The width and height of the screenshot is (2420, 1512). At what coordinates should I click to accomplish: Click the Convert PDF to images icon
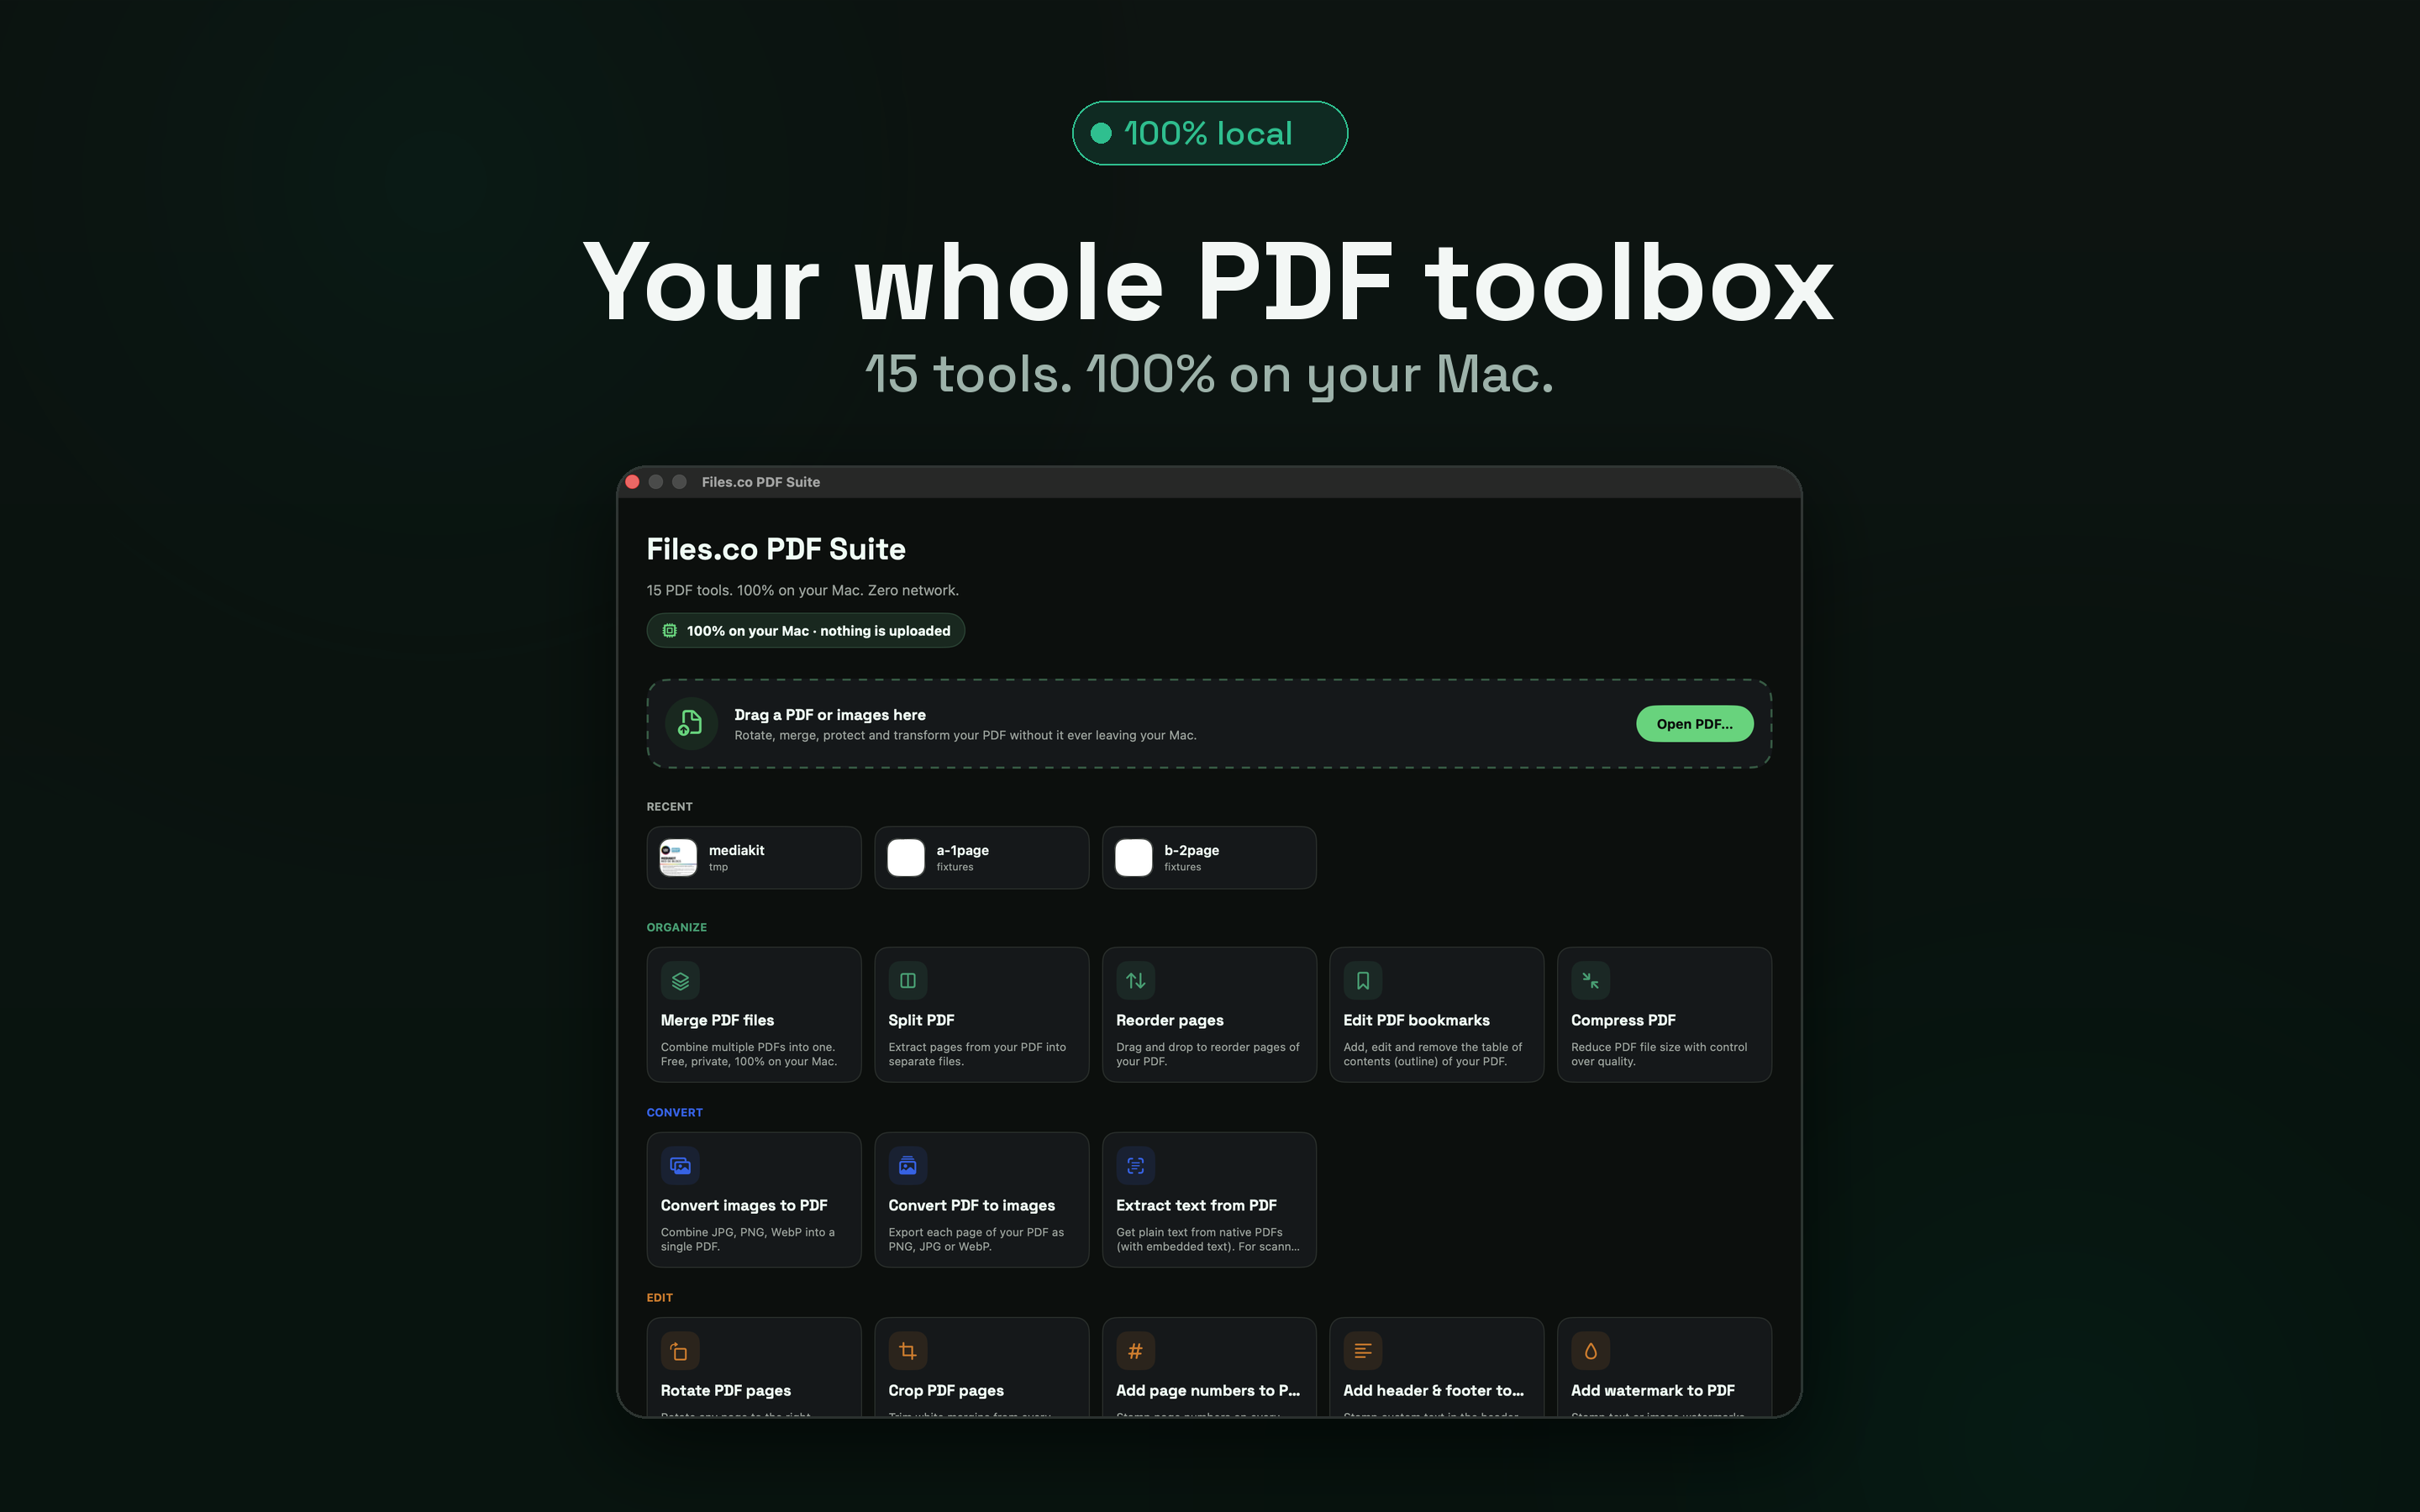tap(908, 1166)
